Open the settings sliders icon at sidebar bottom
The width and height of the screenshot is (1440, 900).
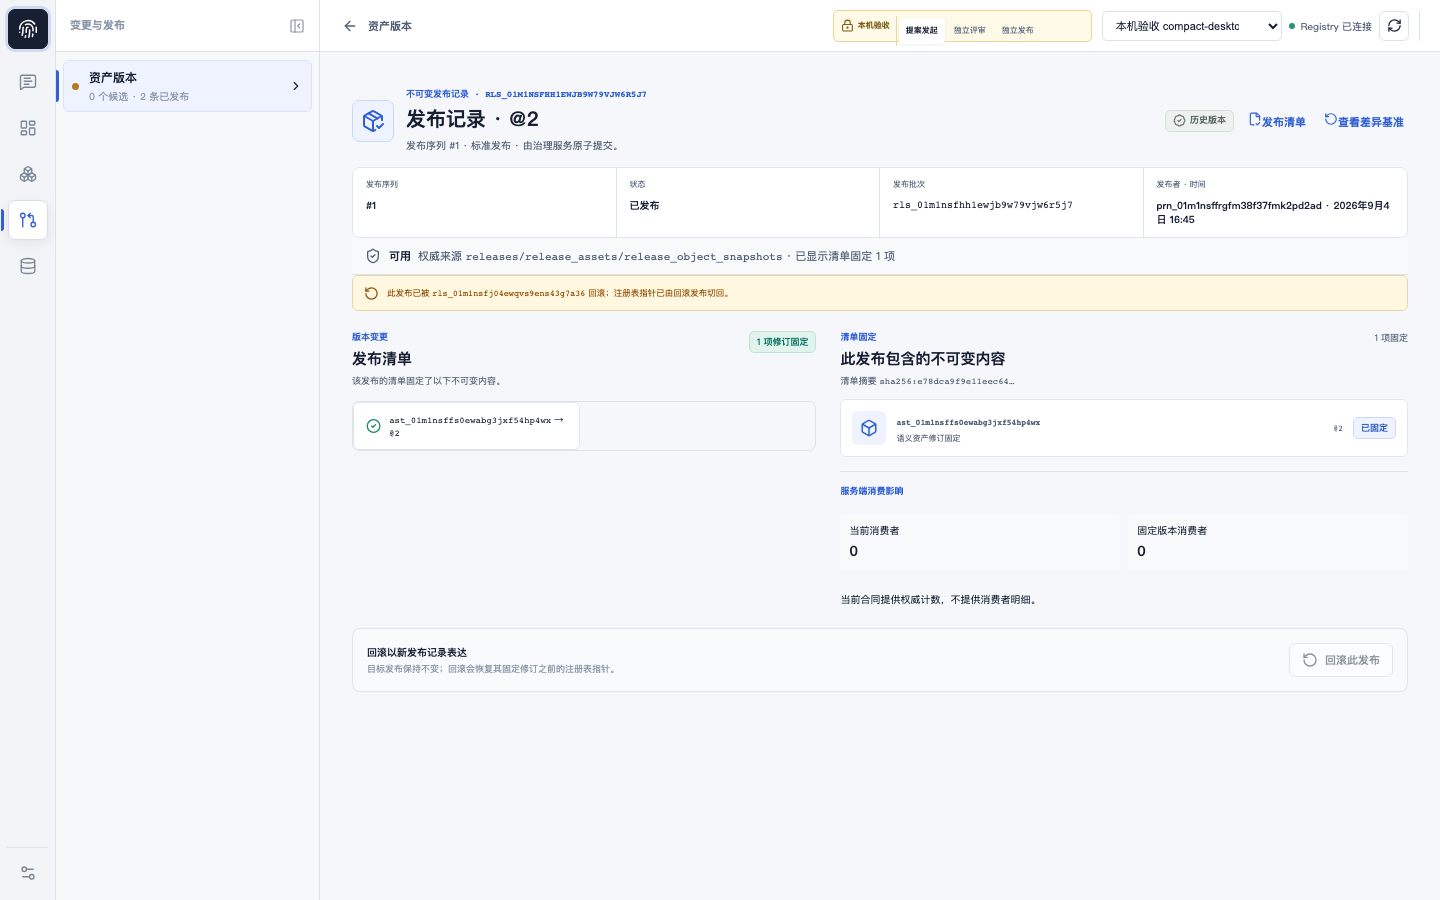28,873
